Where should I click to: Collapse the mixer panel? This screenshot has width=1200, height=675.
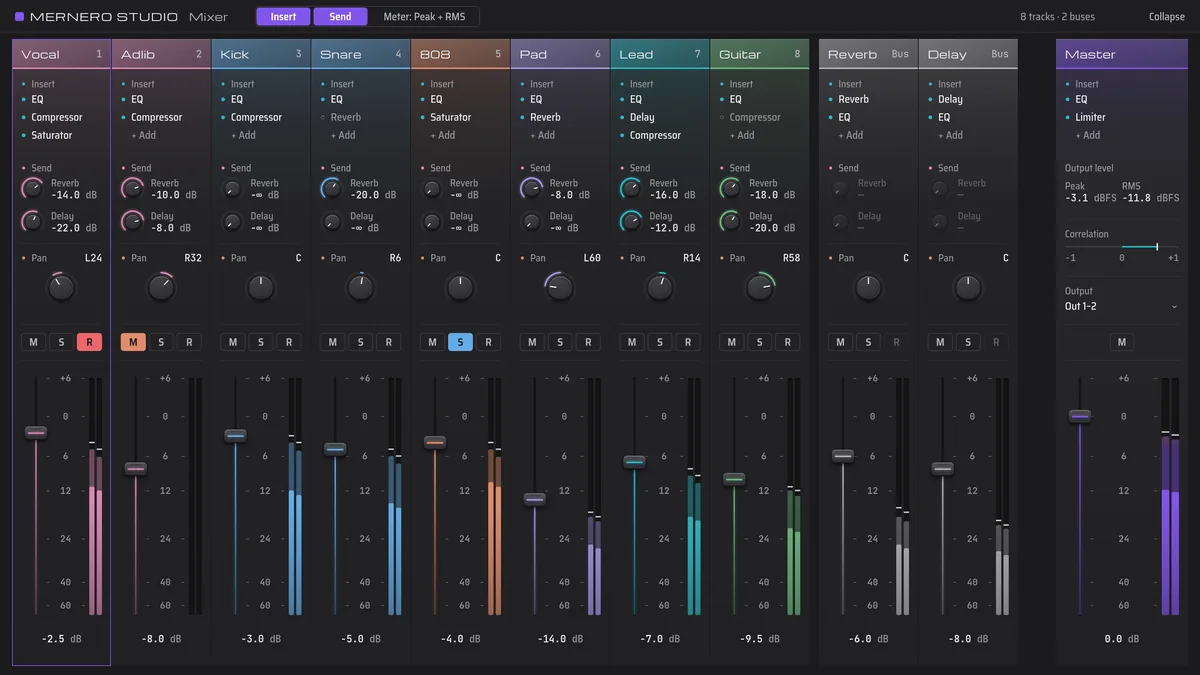[1166, 17]
